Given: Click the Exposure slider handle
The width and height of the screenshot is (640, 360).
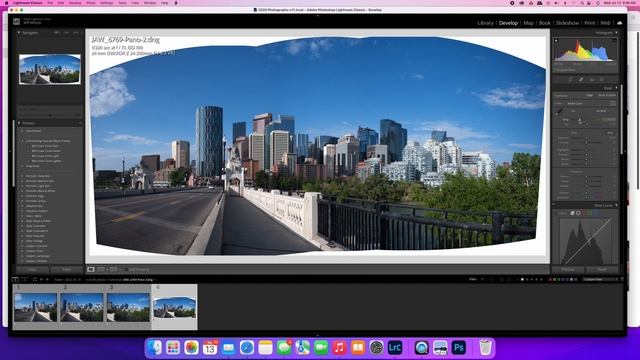Looking at the screenshot, I should (586, 138).
